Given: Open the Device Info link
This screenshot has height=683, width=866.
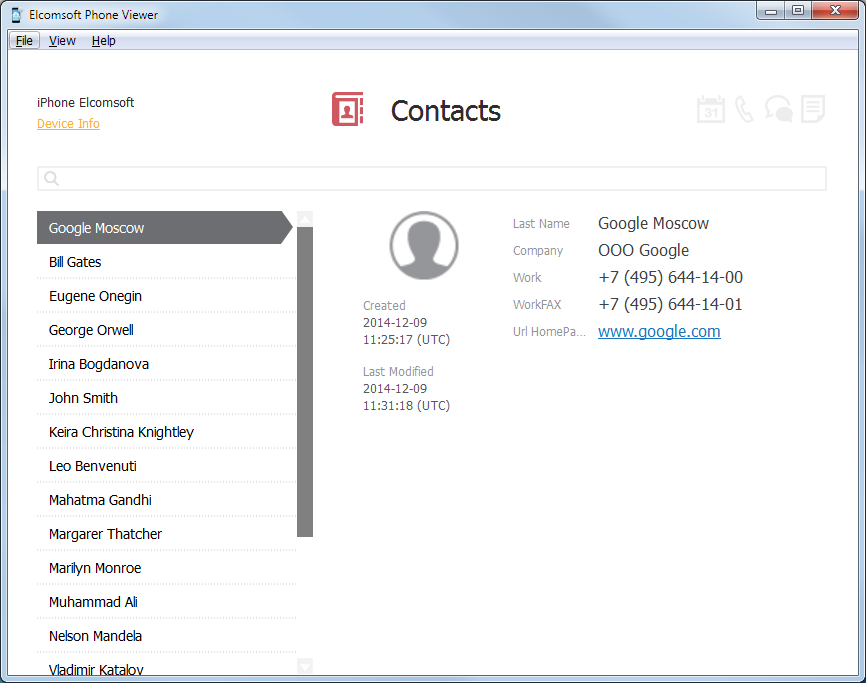Looking at the screenshot, I should pos(68,124).
